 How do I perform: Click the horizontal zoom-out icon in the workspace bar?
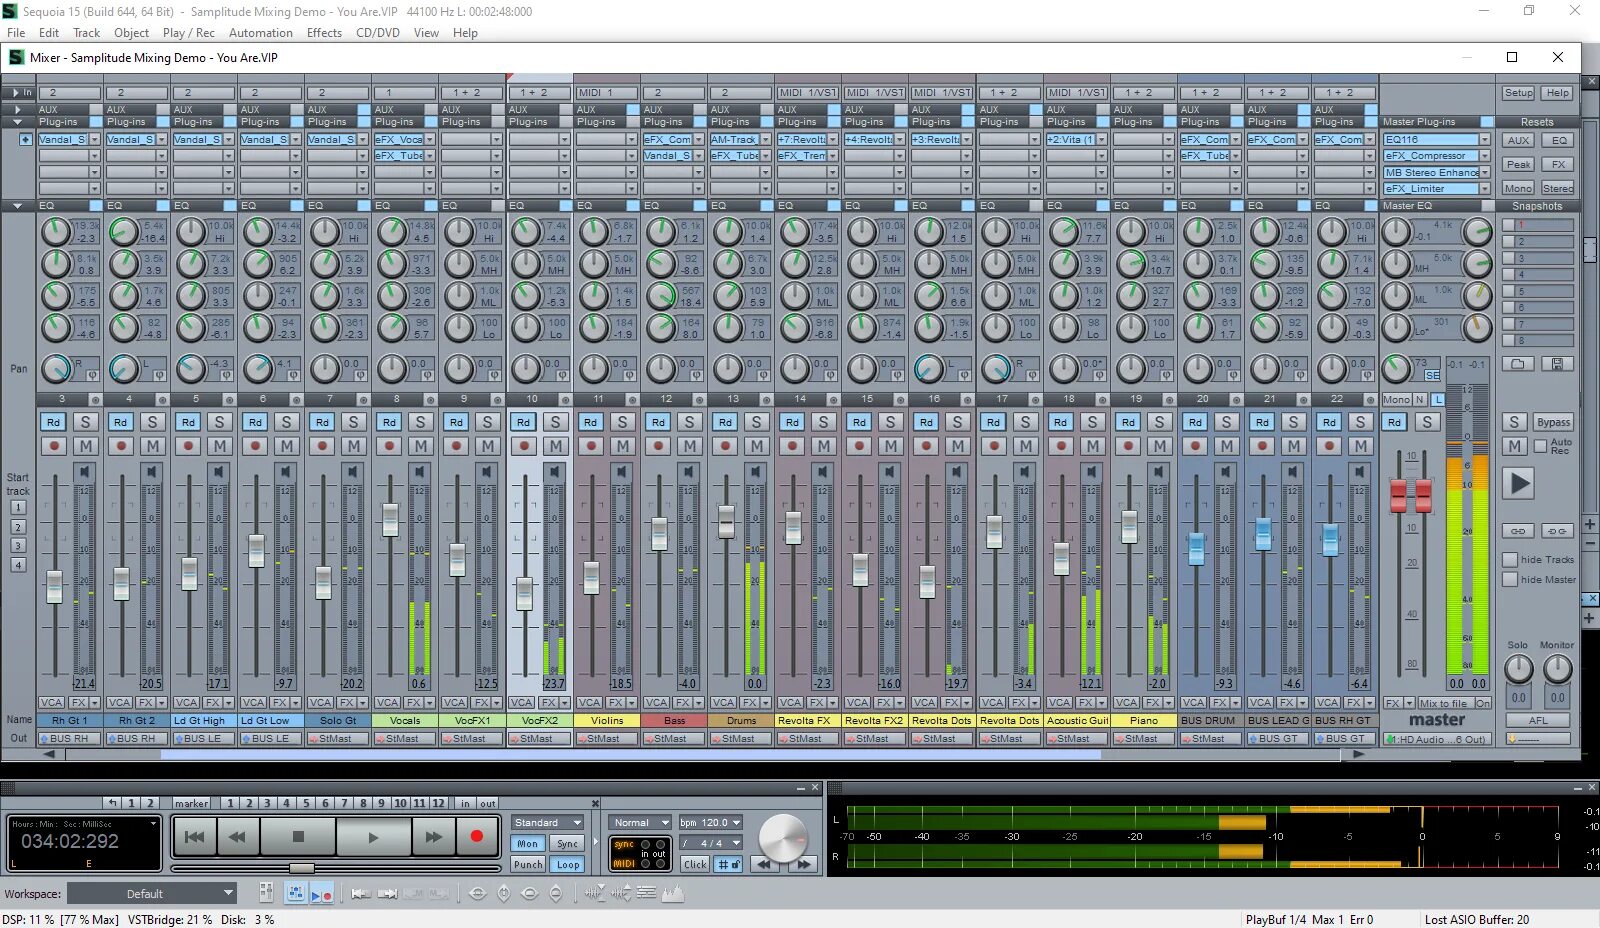coord(477,893)
